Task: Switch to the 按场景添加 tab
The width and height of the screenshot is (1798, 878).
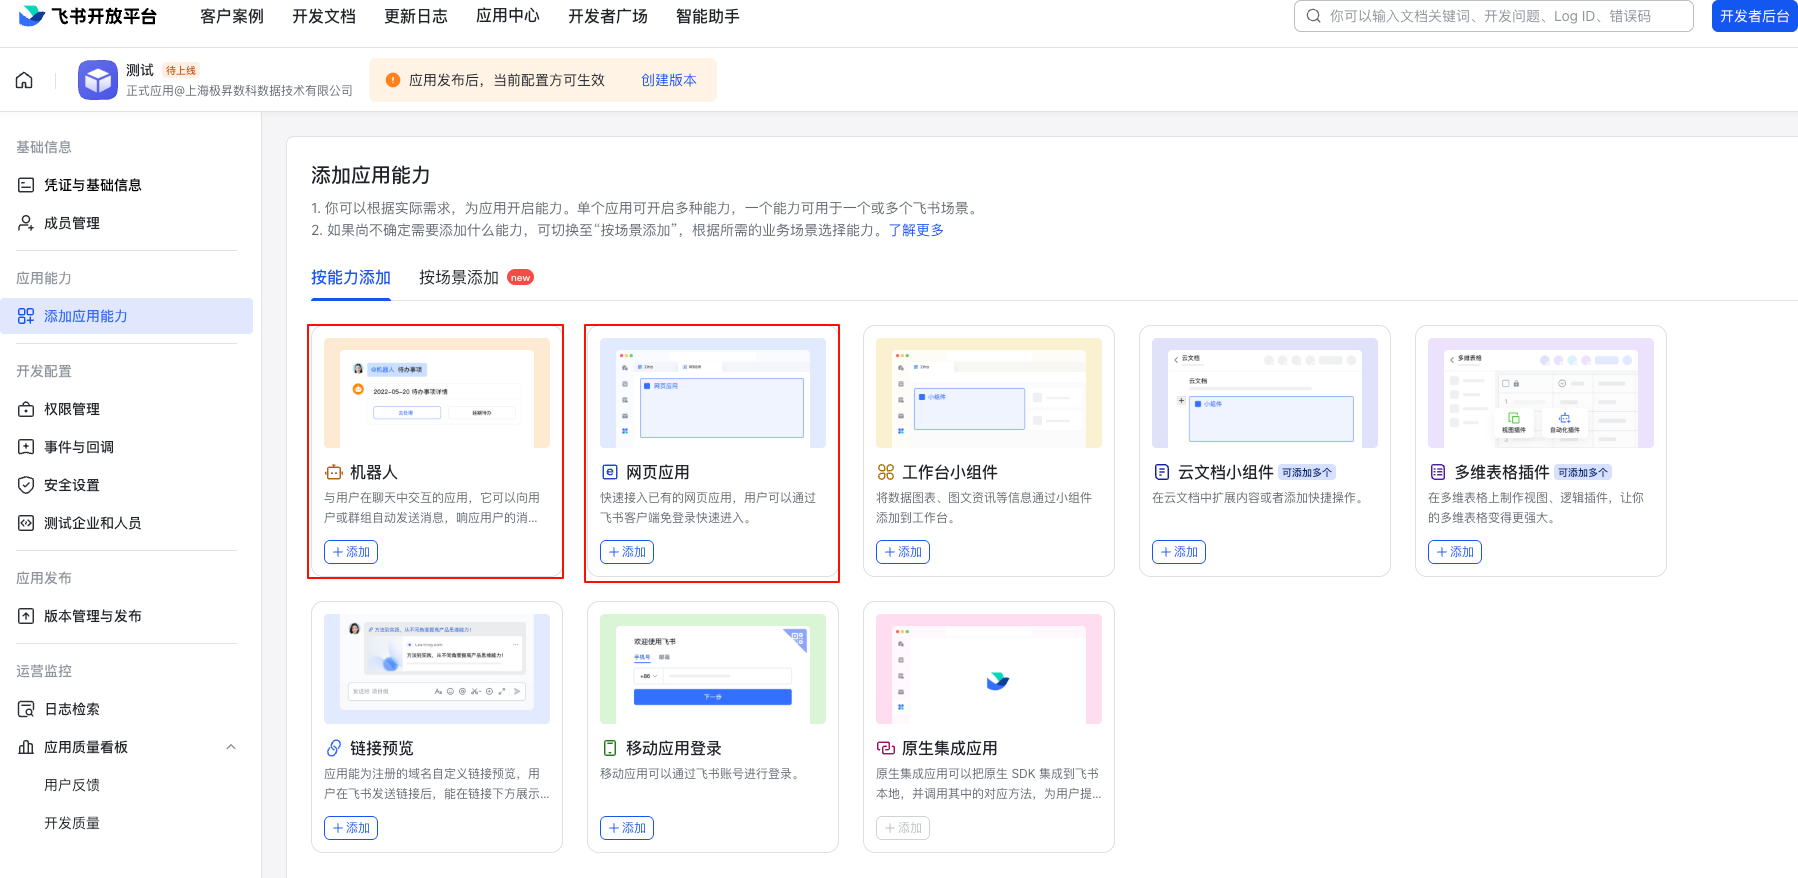Action: click(459, 277)
